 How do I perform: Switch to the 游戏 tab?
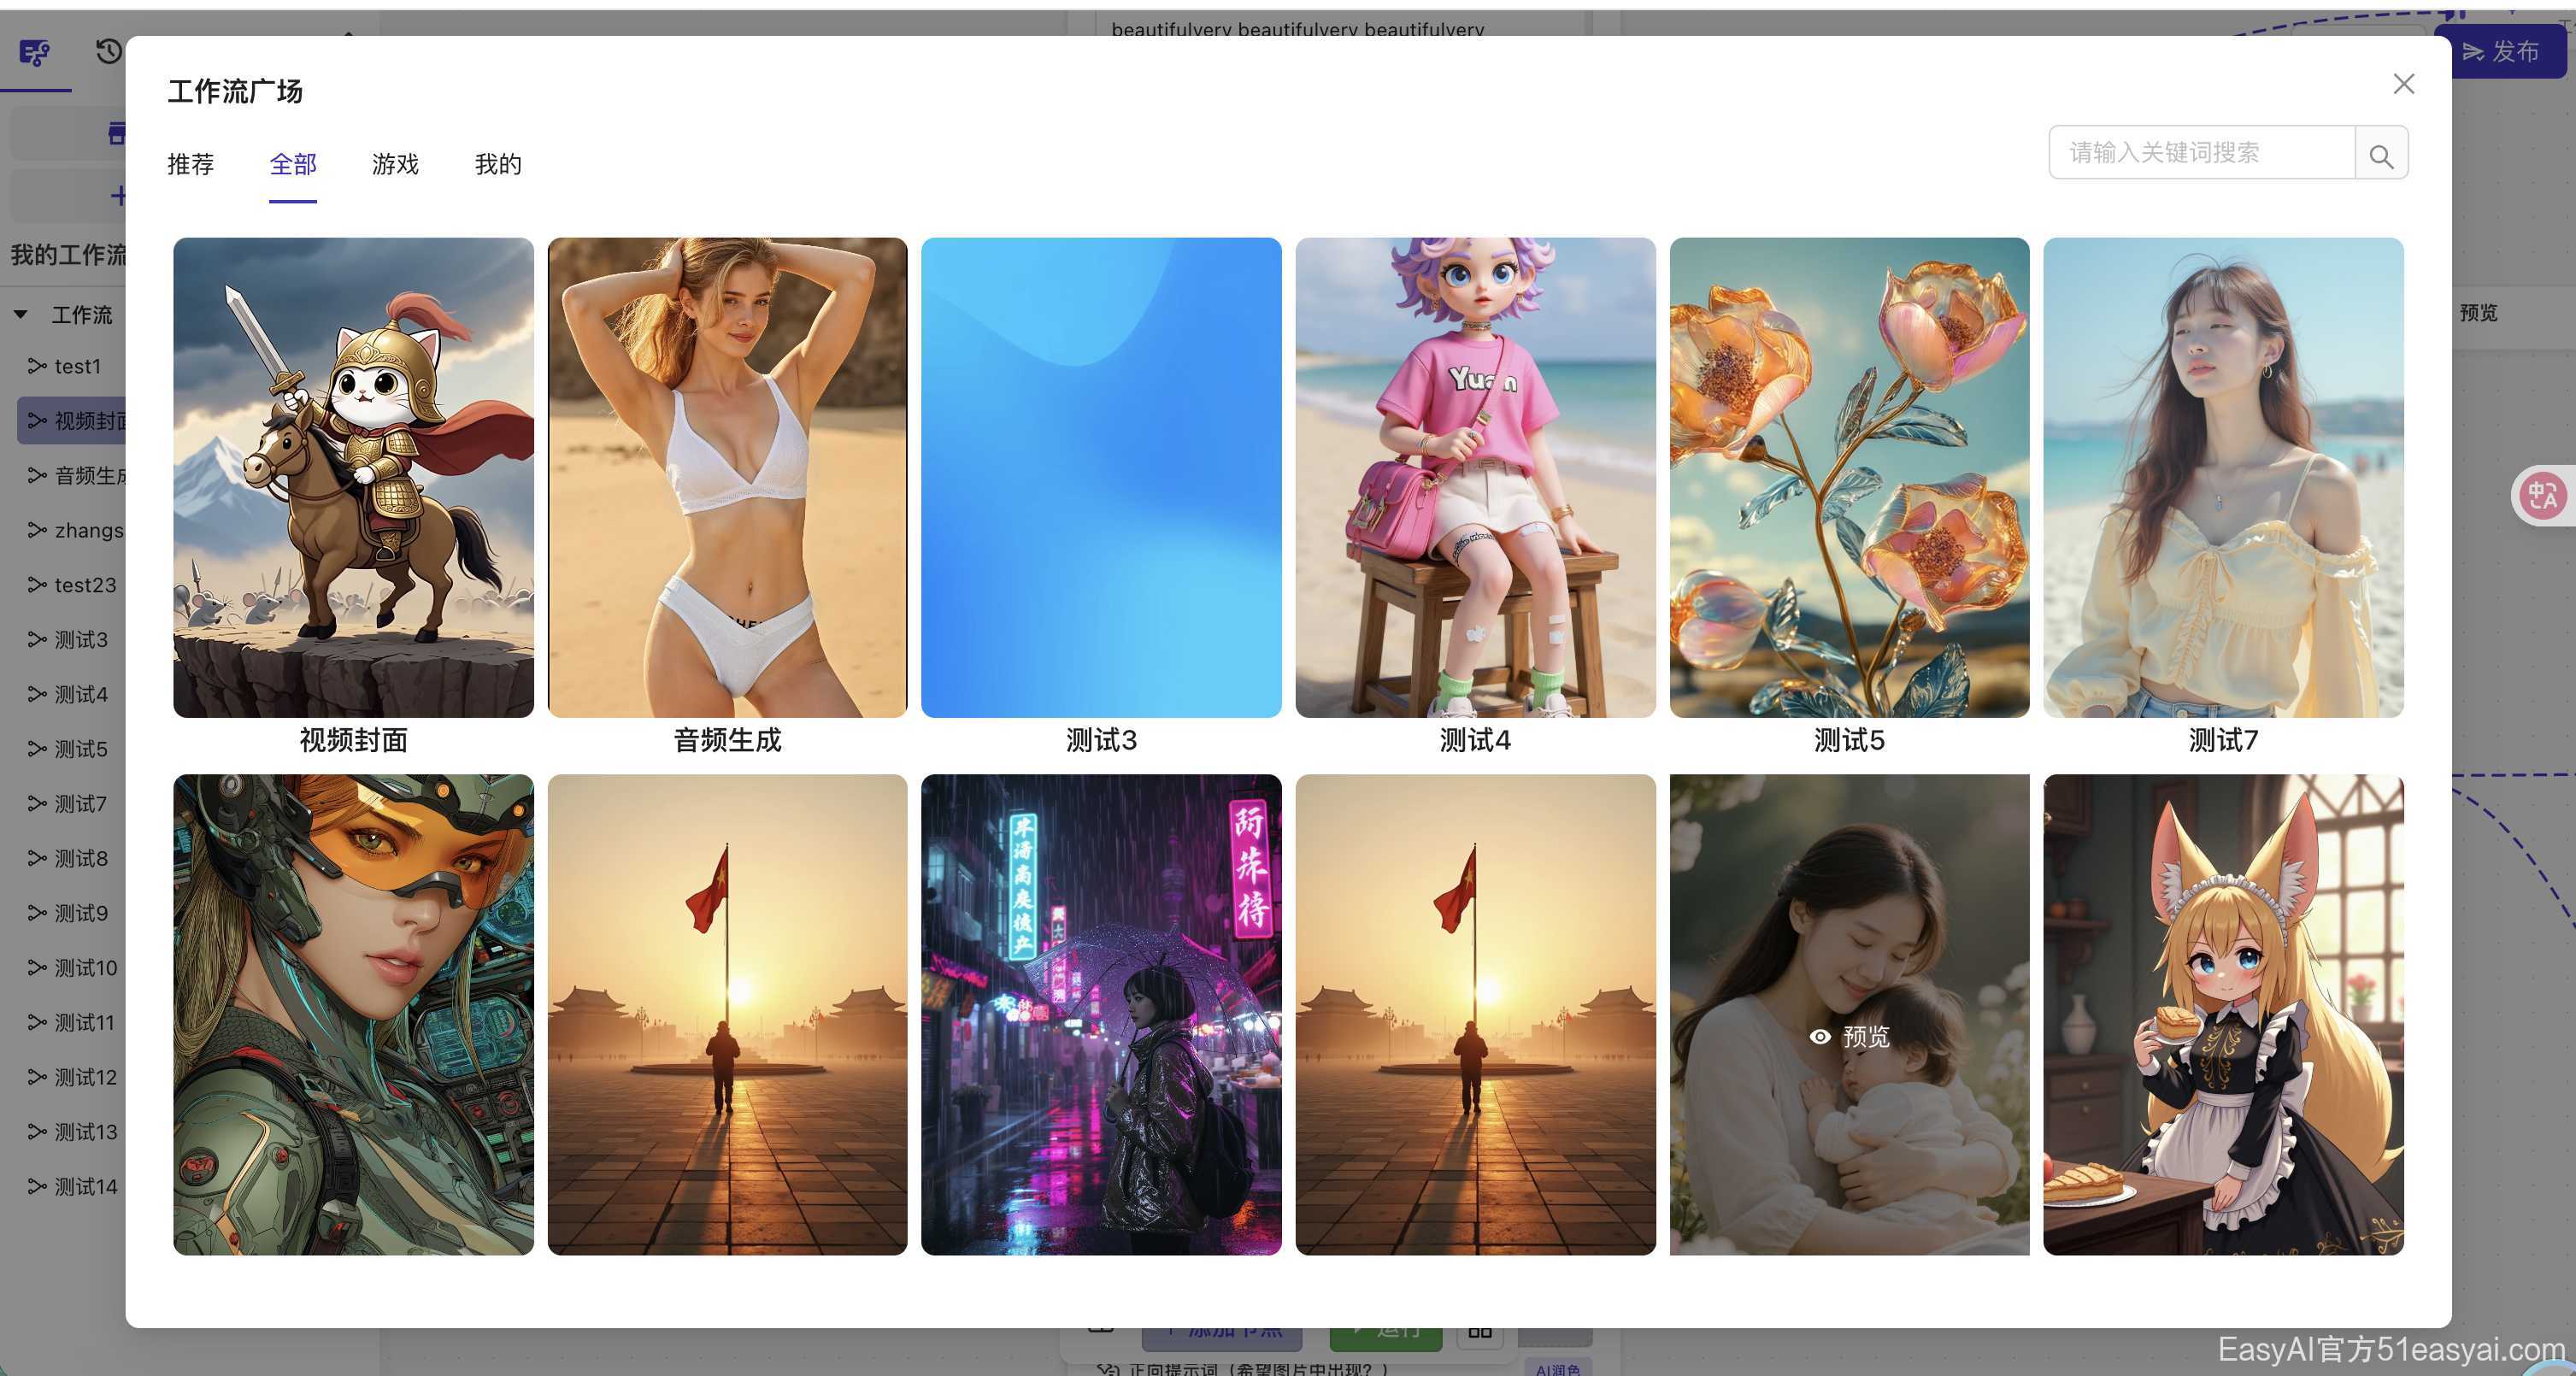(395, 164)
